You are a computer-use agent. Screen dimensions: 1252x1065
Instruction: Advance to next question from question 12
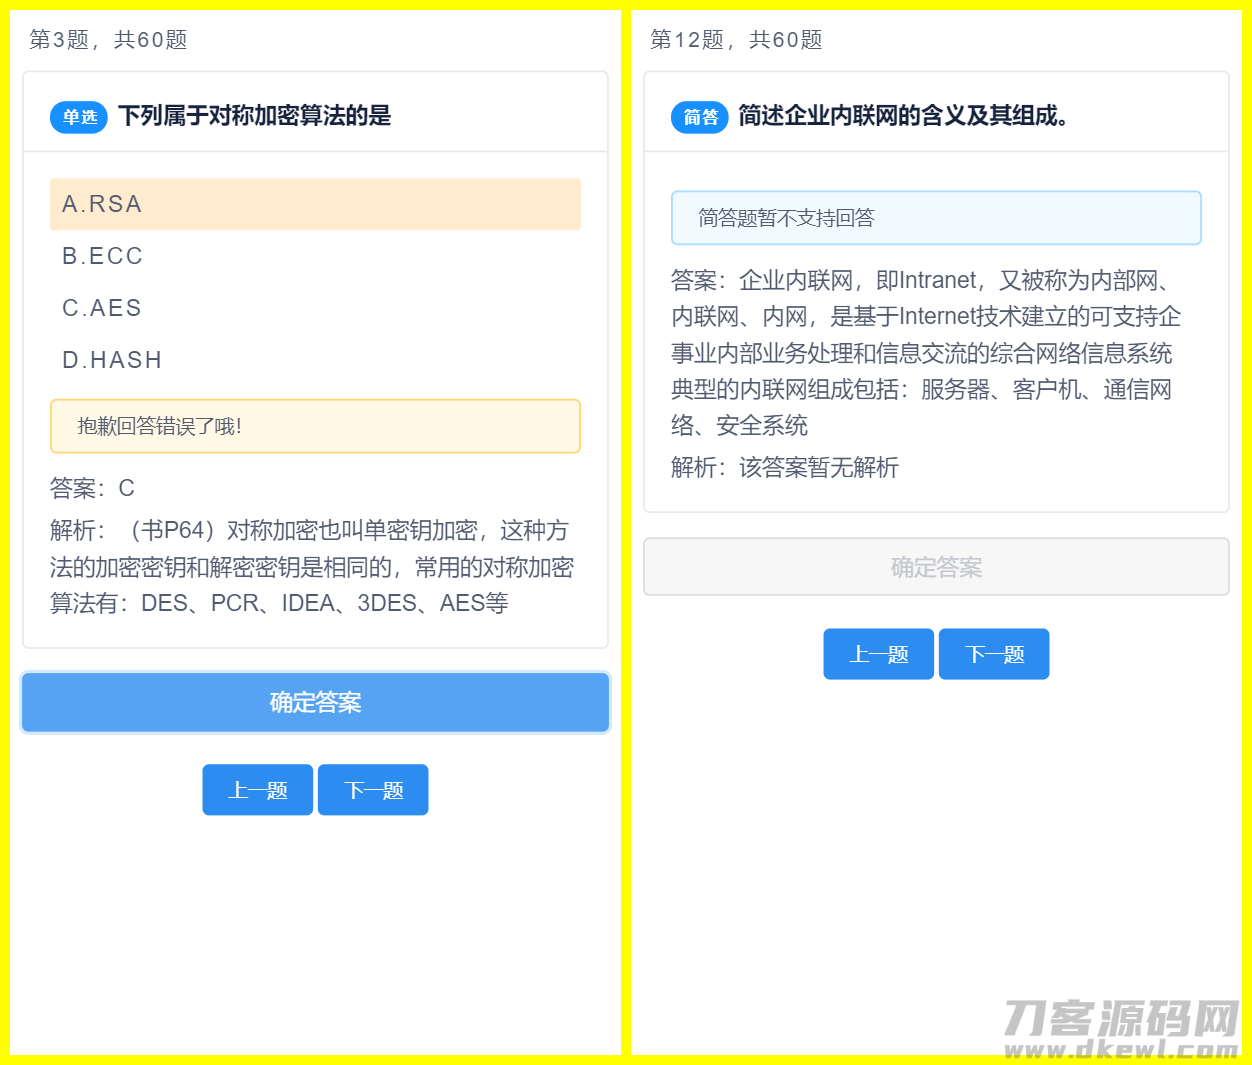[x=994, y=654]
